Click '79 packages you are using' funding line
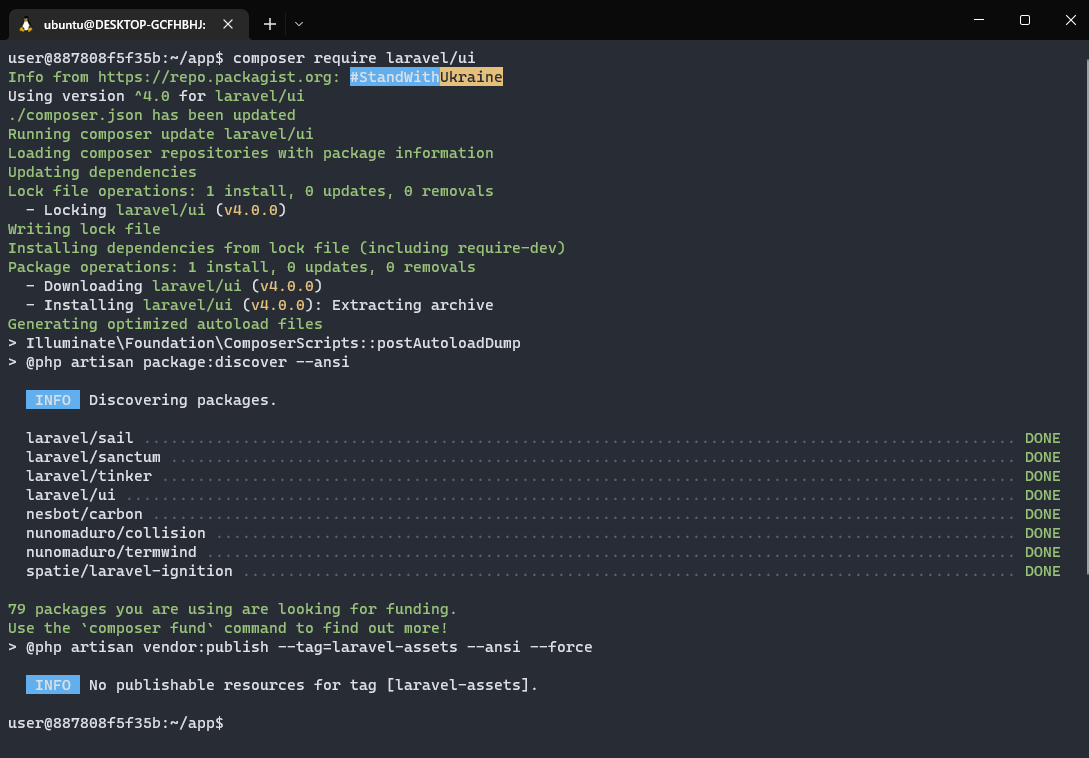This screenshot has width=1089, height=758. [233, 609]
